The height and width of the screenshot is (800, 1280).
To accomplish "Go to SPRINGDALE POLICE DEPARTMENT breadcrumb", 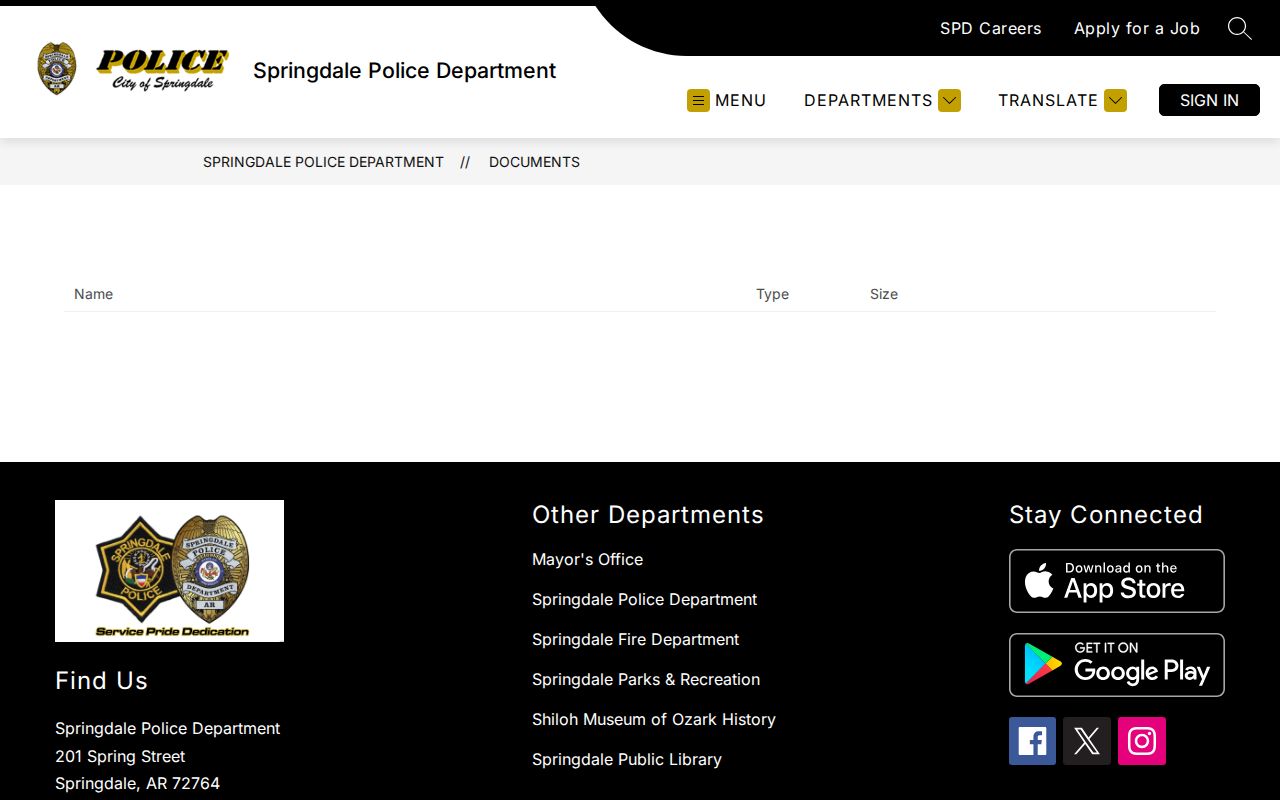I will click(323, 162).
